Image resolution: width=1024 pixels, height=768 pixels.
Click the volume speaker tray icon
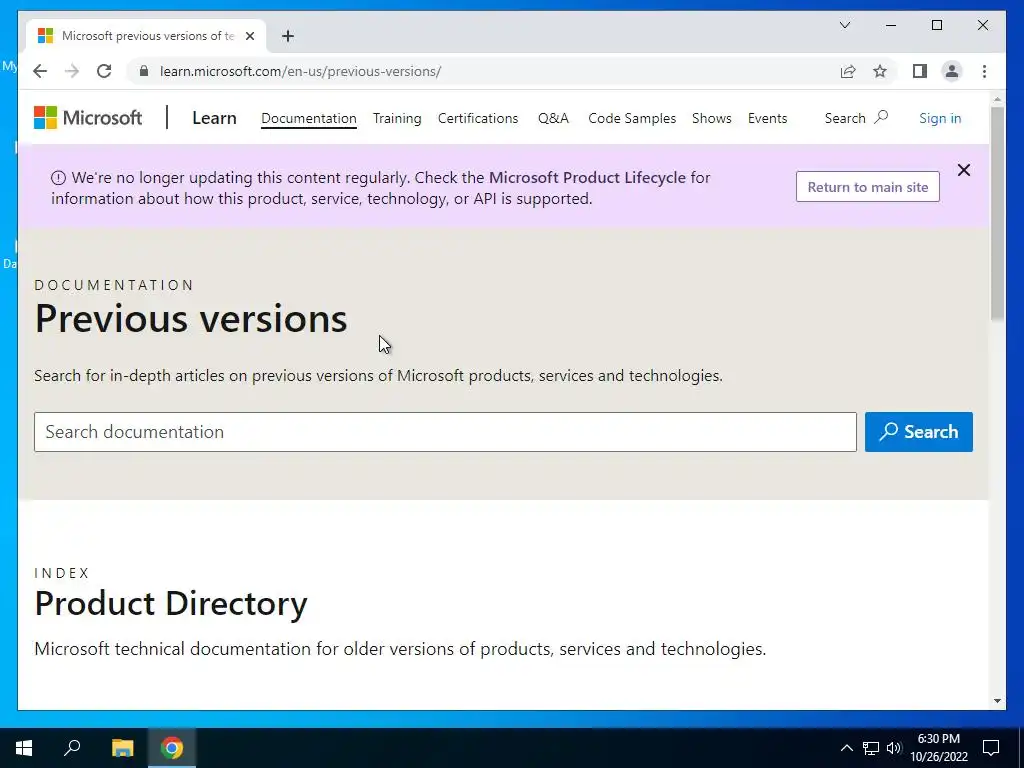pos(894,748)
